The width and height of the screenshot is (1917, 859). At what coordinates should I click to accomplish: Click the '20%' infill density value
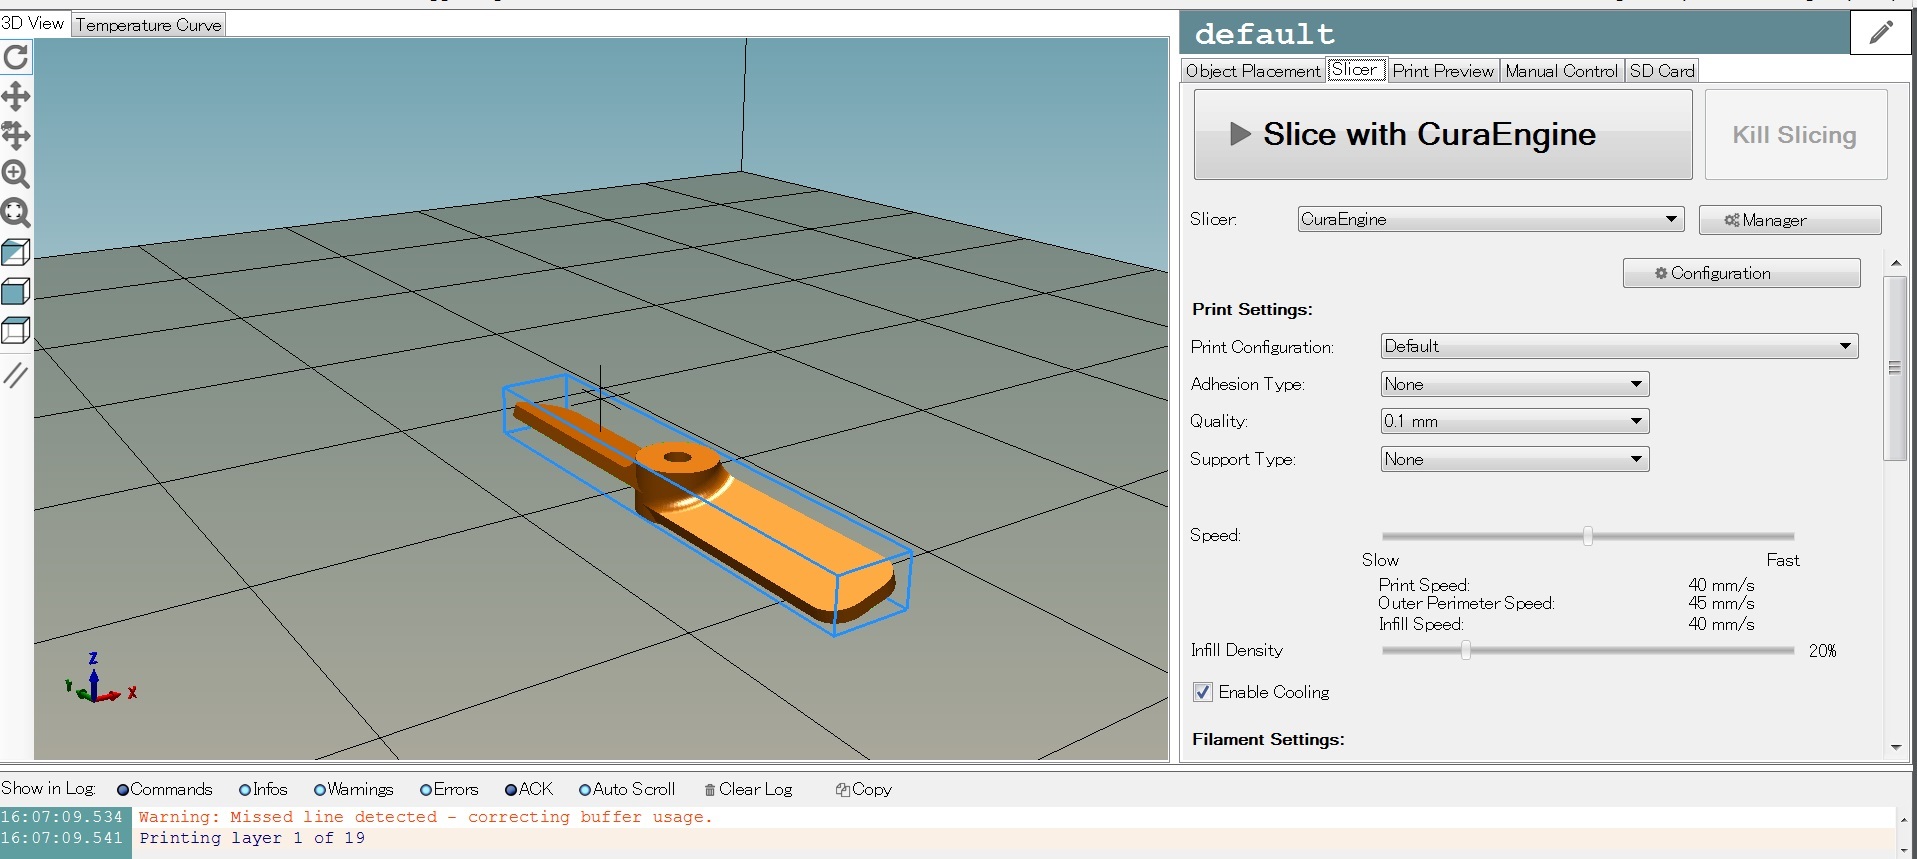point(1822,651)
